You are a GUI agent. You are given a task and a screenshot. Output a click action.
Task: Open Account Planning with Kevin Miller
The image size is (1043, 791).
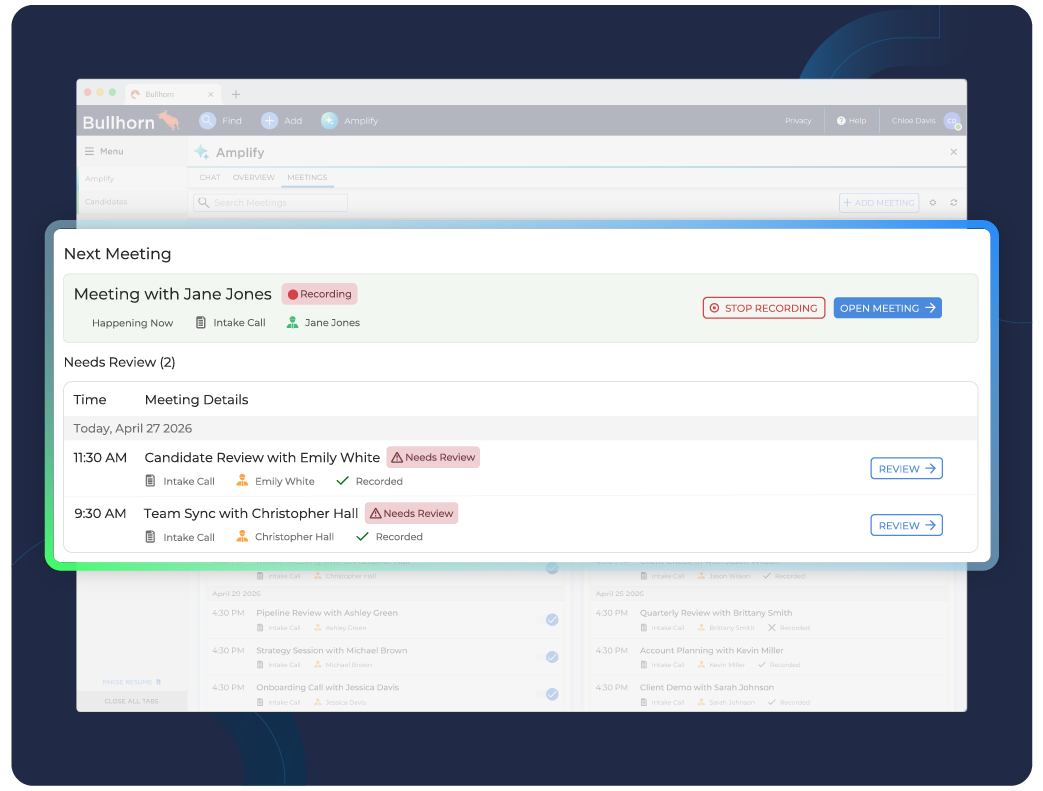(711, 650)
